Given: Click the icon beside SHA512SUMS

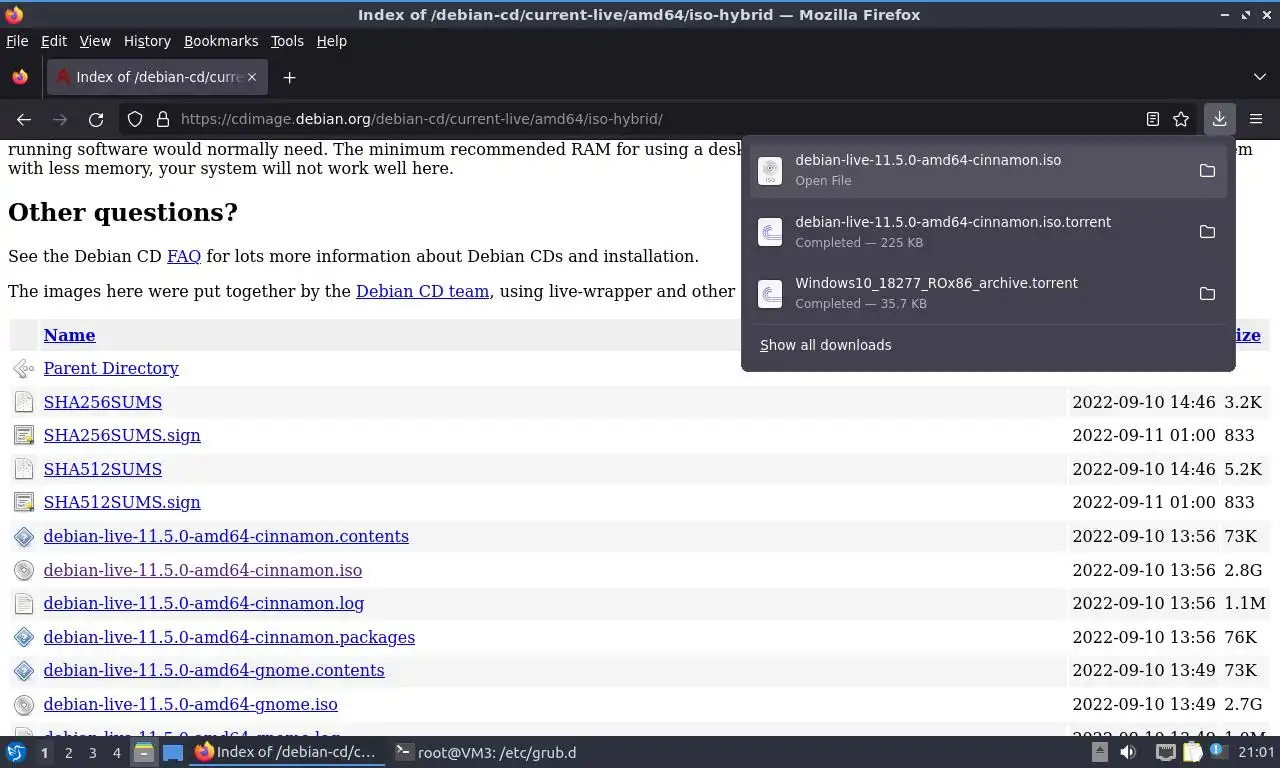Looking at the screenshot, I should 24,470.
